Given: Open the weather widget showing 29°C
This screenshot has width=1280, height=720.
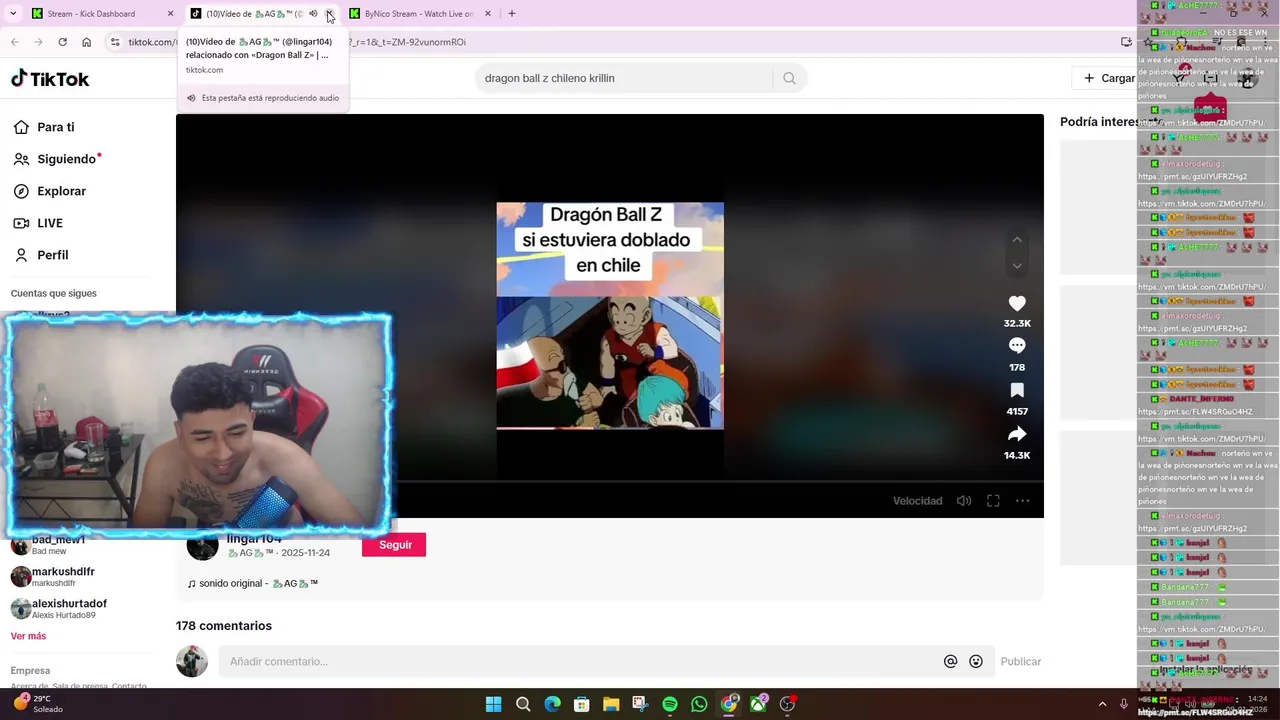Looking at the screenshot, I should tap(38, 703).
